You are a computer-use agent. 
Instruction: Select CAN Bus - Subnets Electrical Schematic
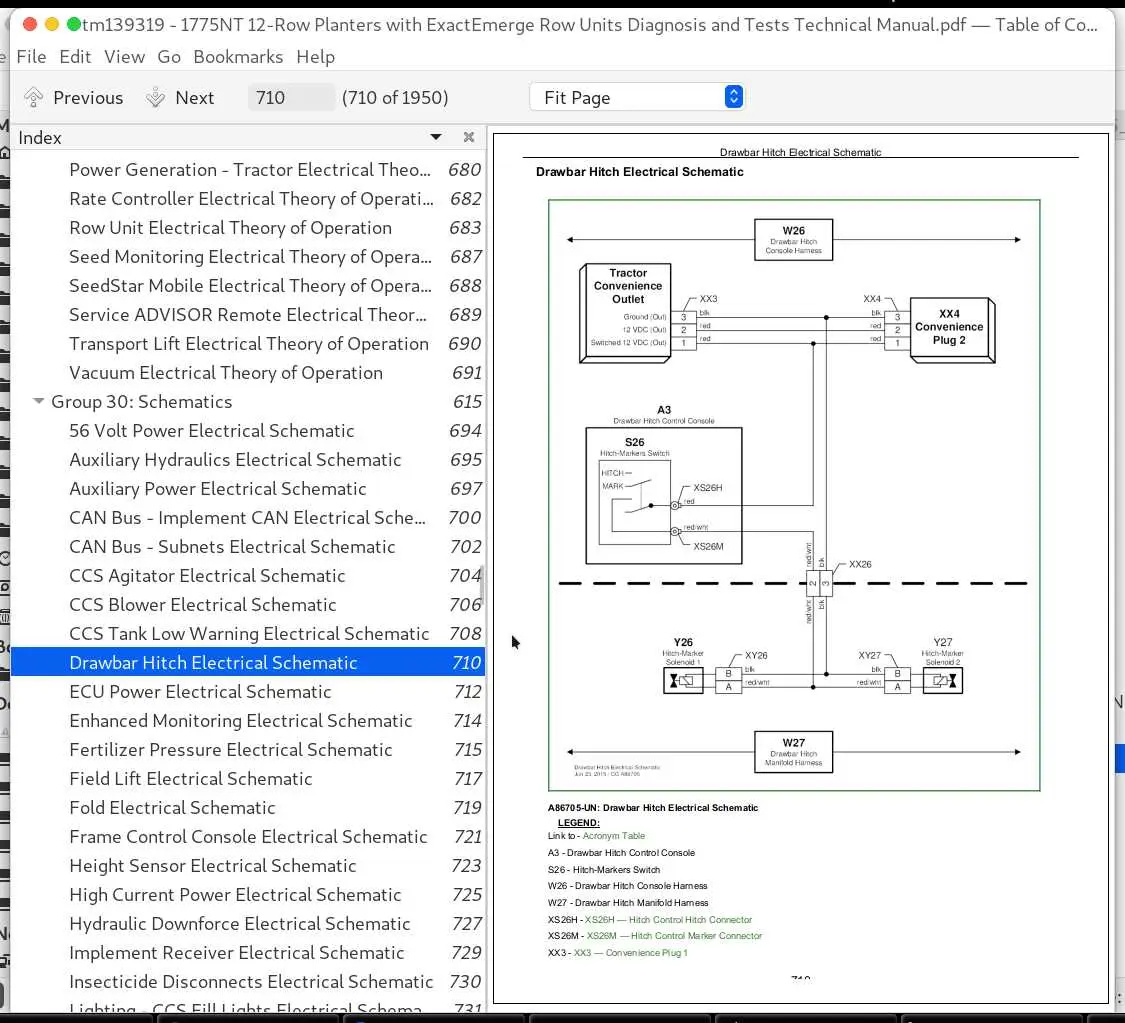pos(248,547)
